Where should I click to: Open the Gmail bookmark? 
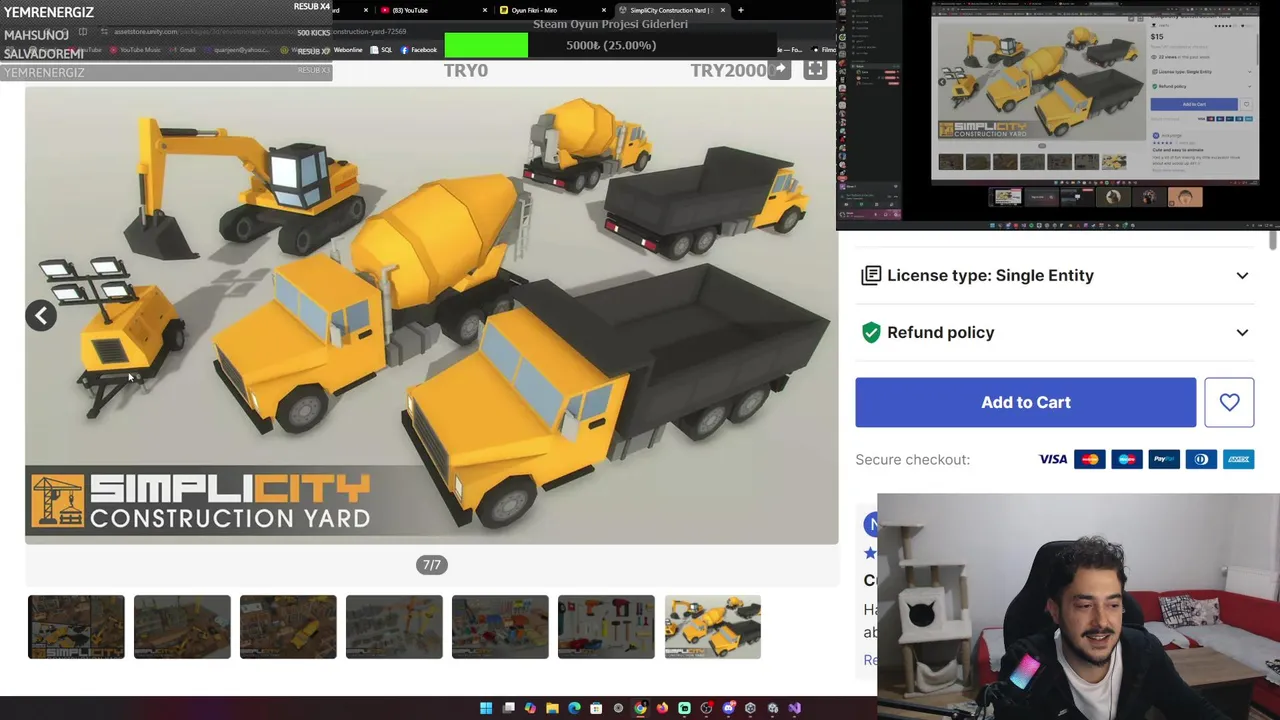tap(183, 50)
